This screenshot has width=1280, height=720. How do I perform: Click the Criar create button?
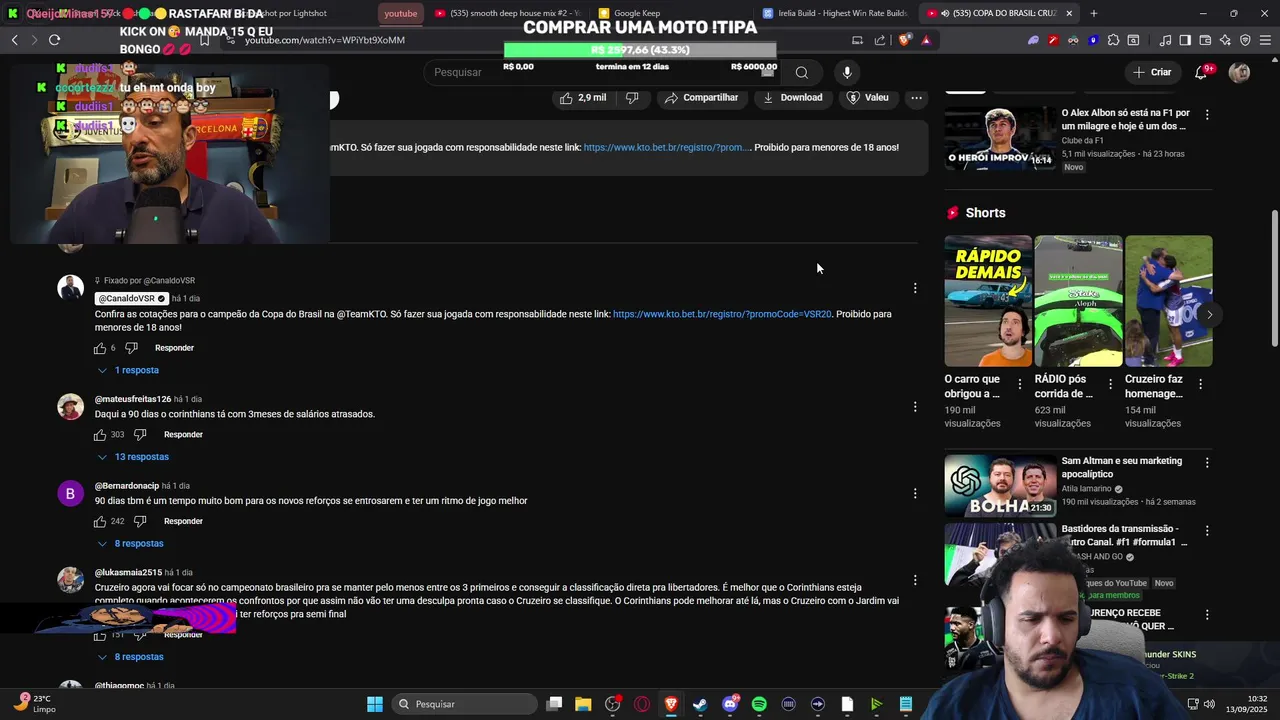[x=1151, y=72]
